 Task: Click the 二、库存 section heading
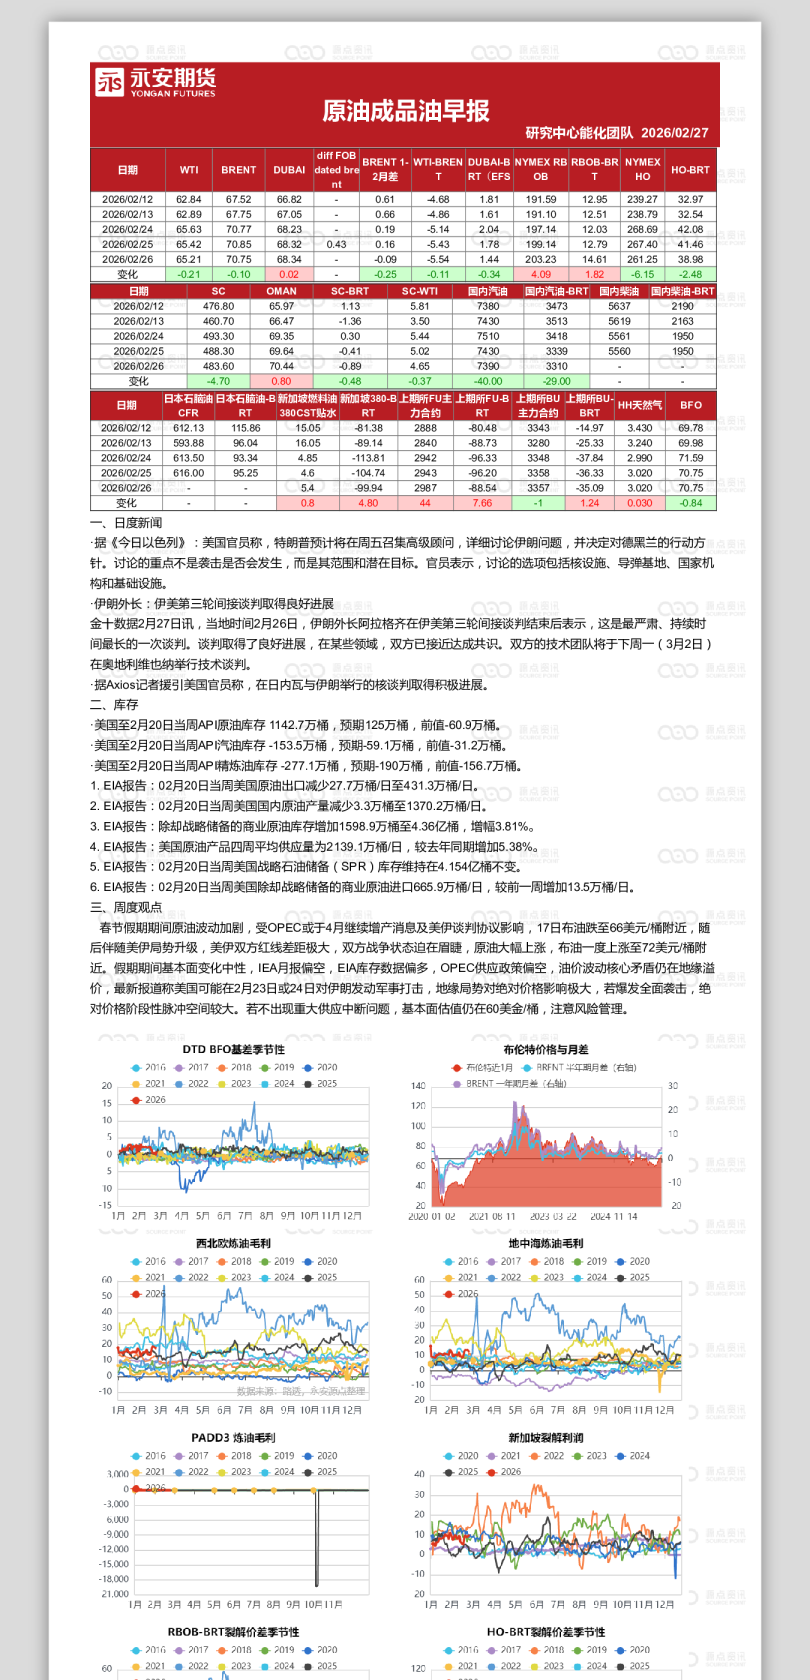click(114, 705)
